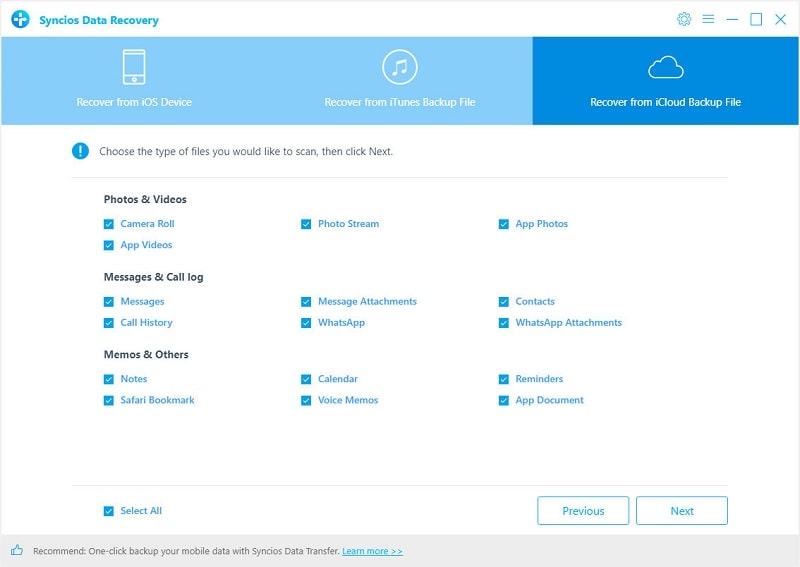Click the 'Choose the type of files' instruction
The width and height of the screenshot is (800, 567).
click(x=246, y=152)
